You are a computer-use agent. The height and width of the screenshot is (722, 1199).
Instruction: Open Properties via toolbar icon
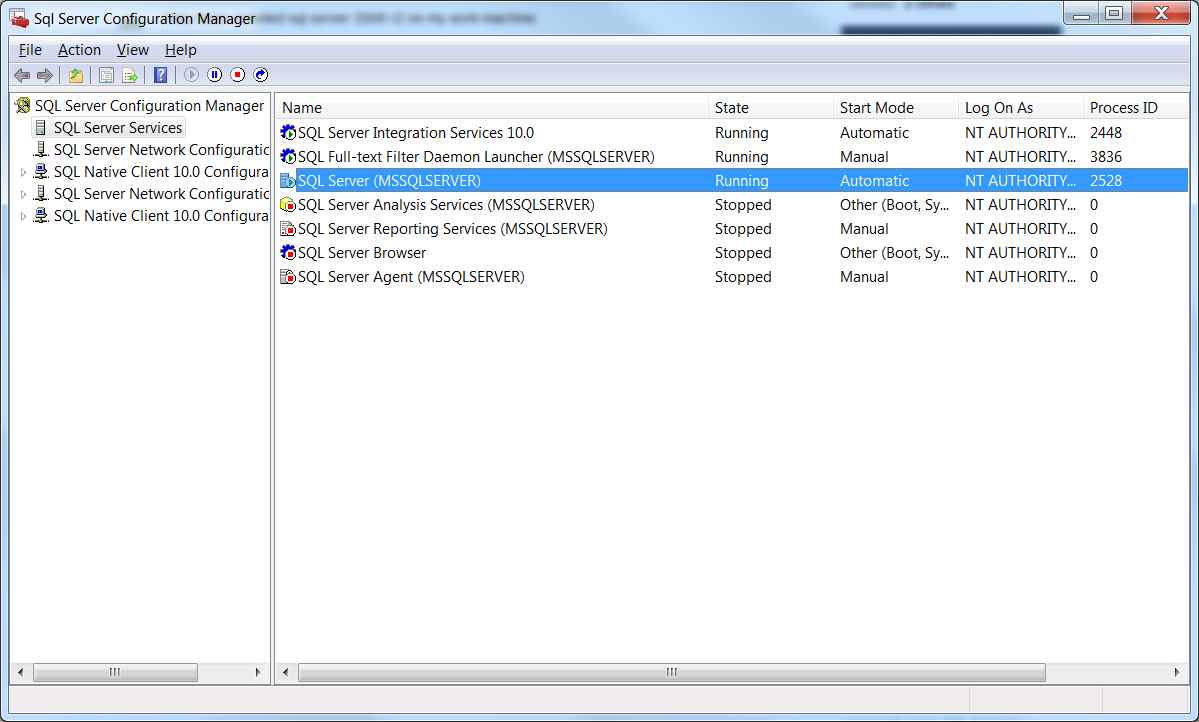106,75
